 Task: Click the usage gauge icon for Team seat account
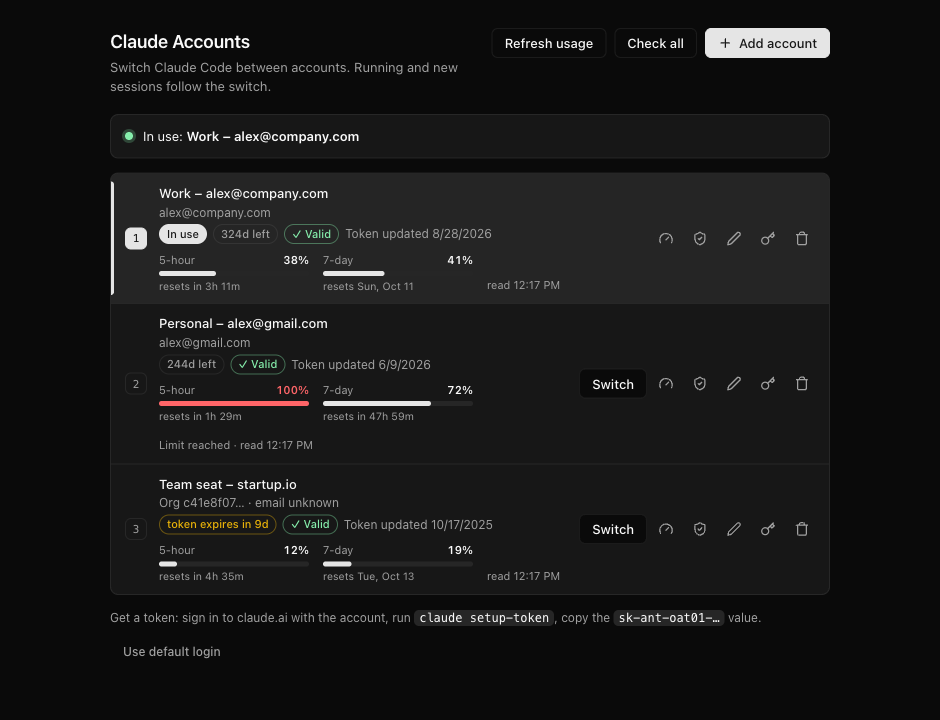pyautogui.click(x=665, y=529)
